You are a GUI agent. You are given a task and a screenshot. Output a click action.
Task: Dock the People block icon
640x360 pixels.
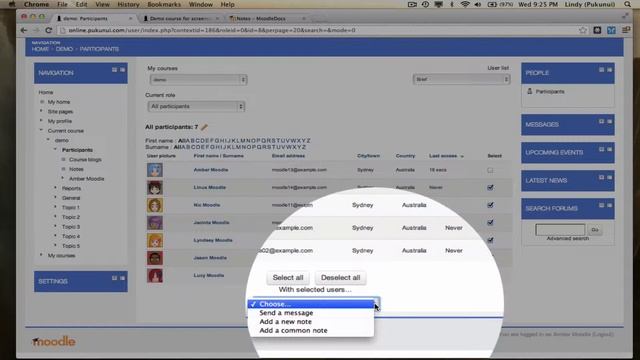609,70
